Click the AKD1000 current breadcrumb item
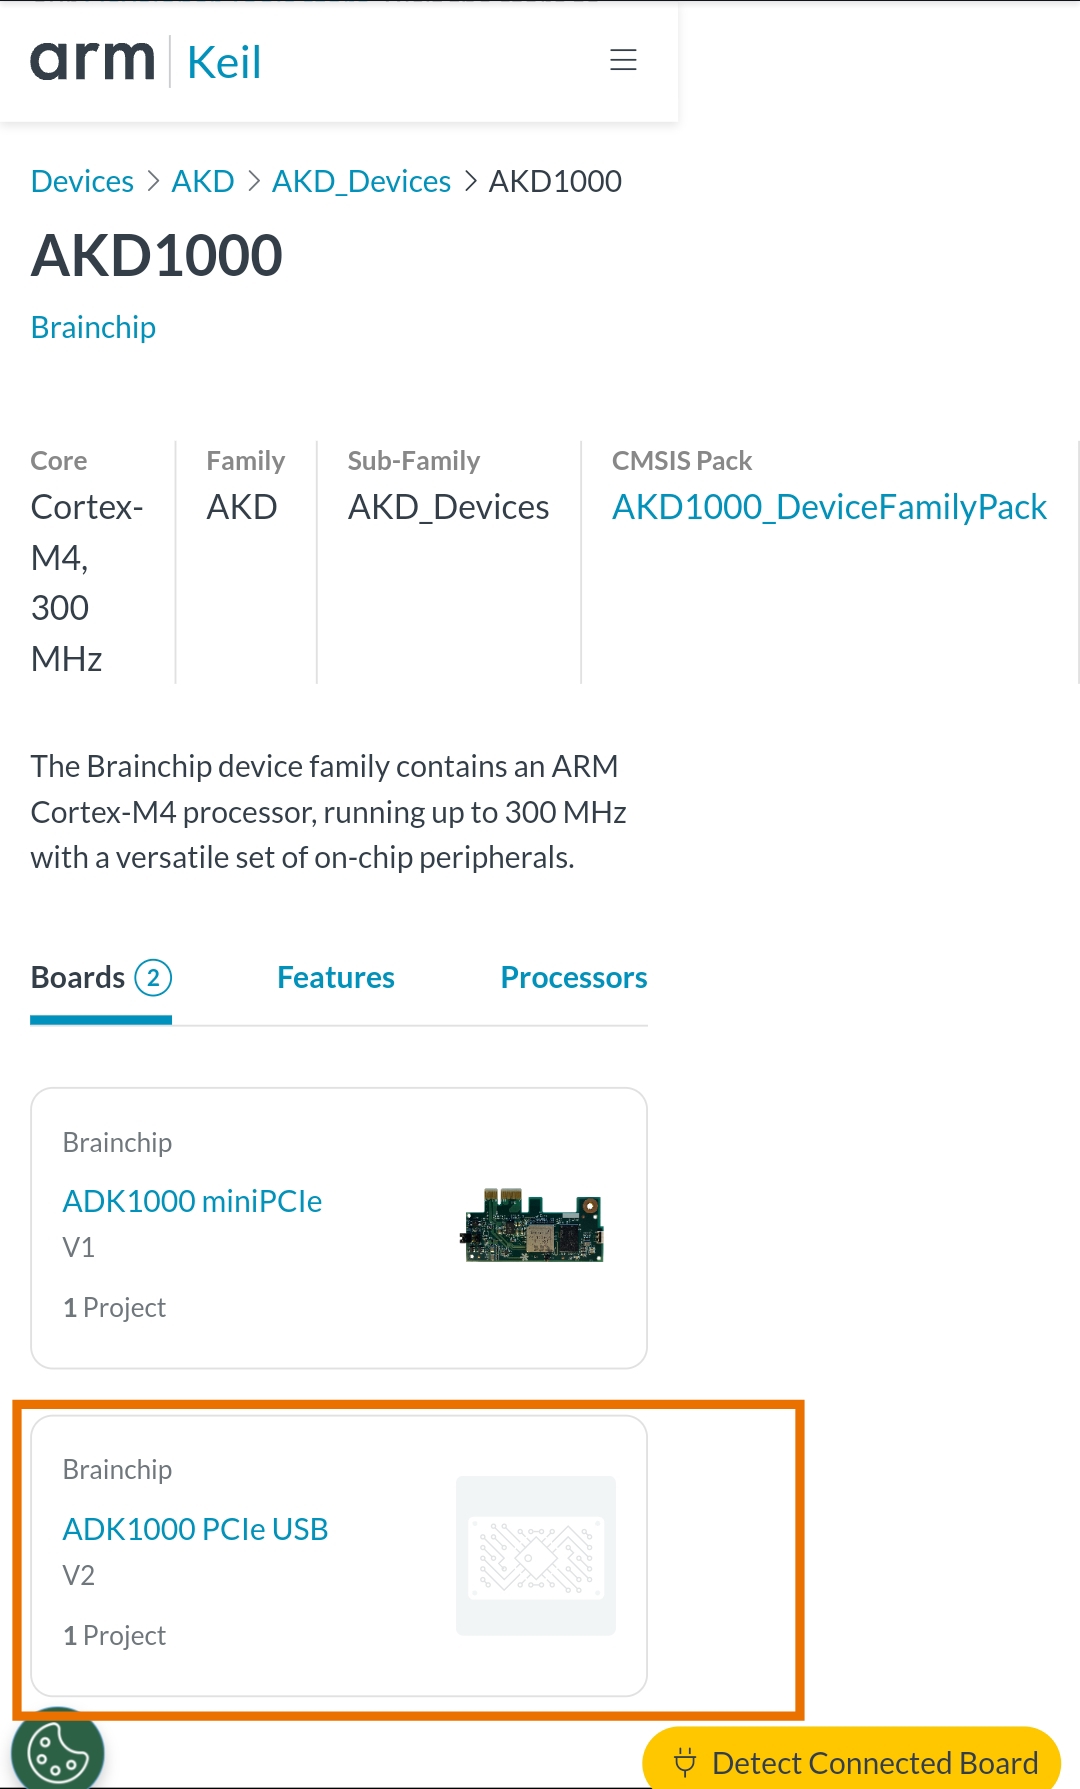Viewport: 1080px width, 1789px height. click(555, 181)
